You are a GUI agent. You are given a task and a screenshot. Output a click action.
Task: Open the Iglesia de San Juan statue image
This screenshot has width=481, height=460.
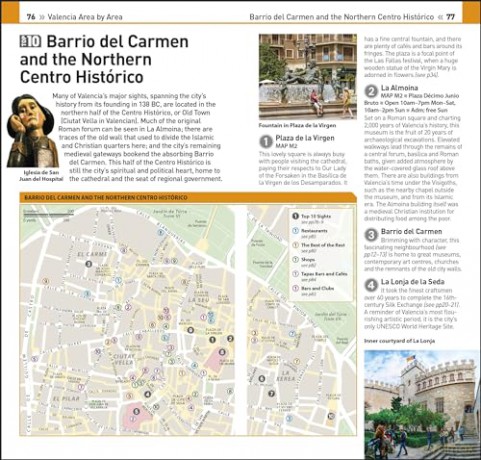[32, 131]
